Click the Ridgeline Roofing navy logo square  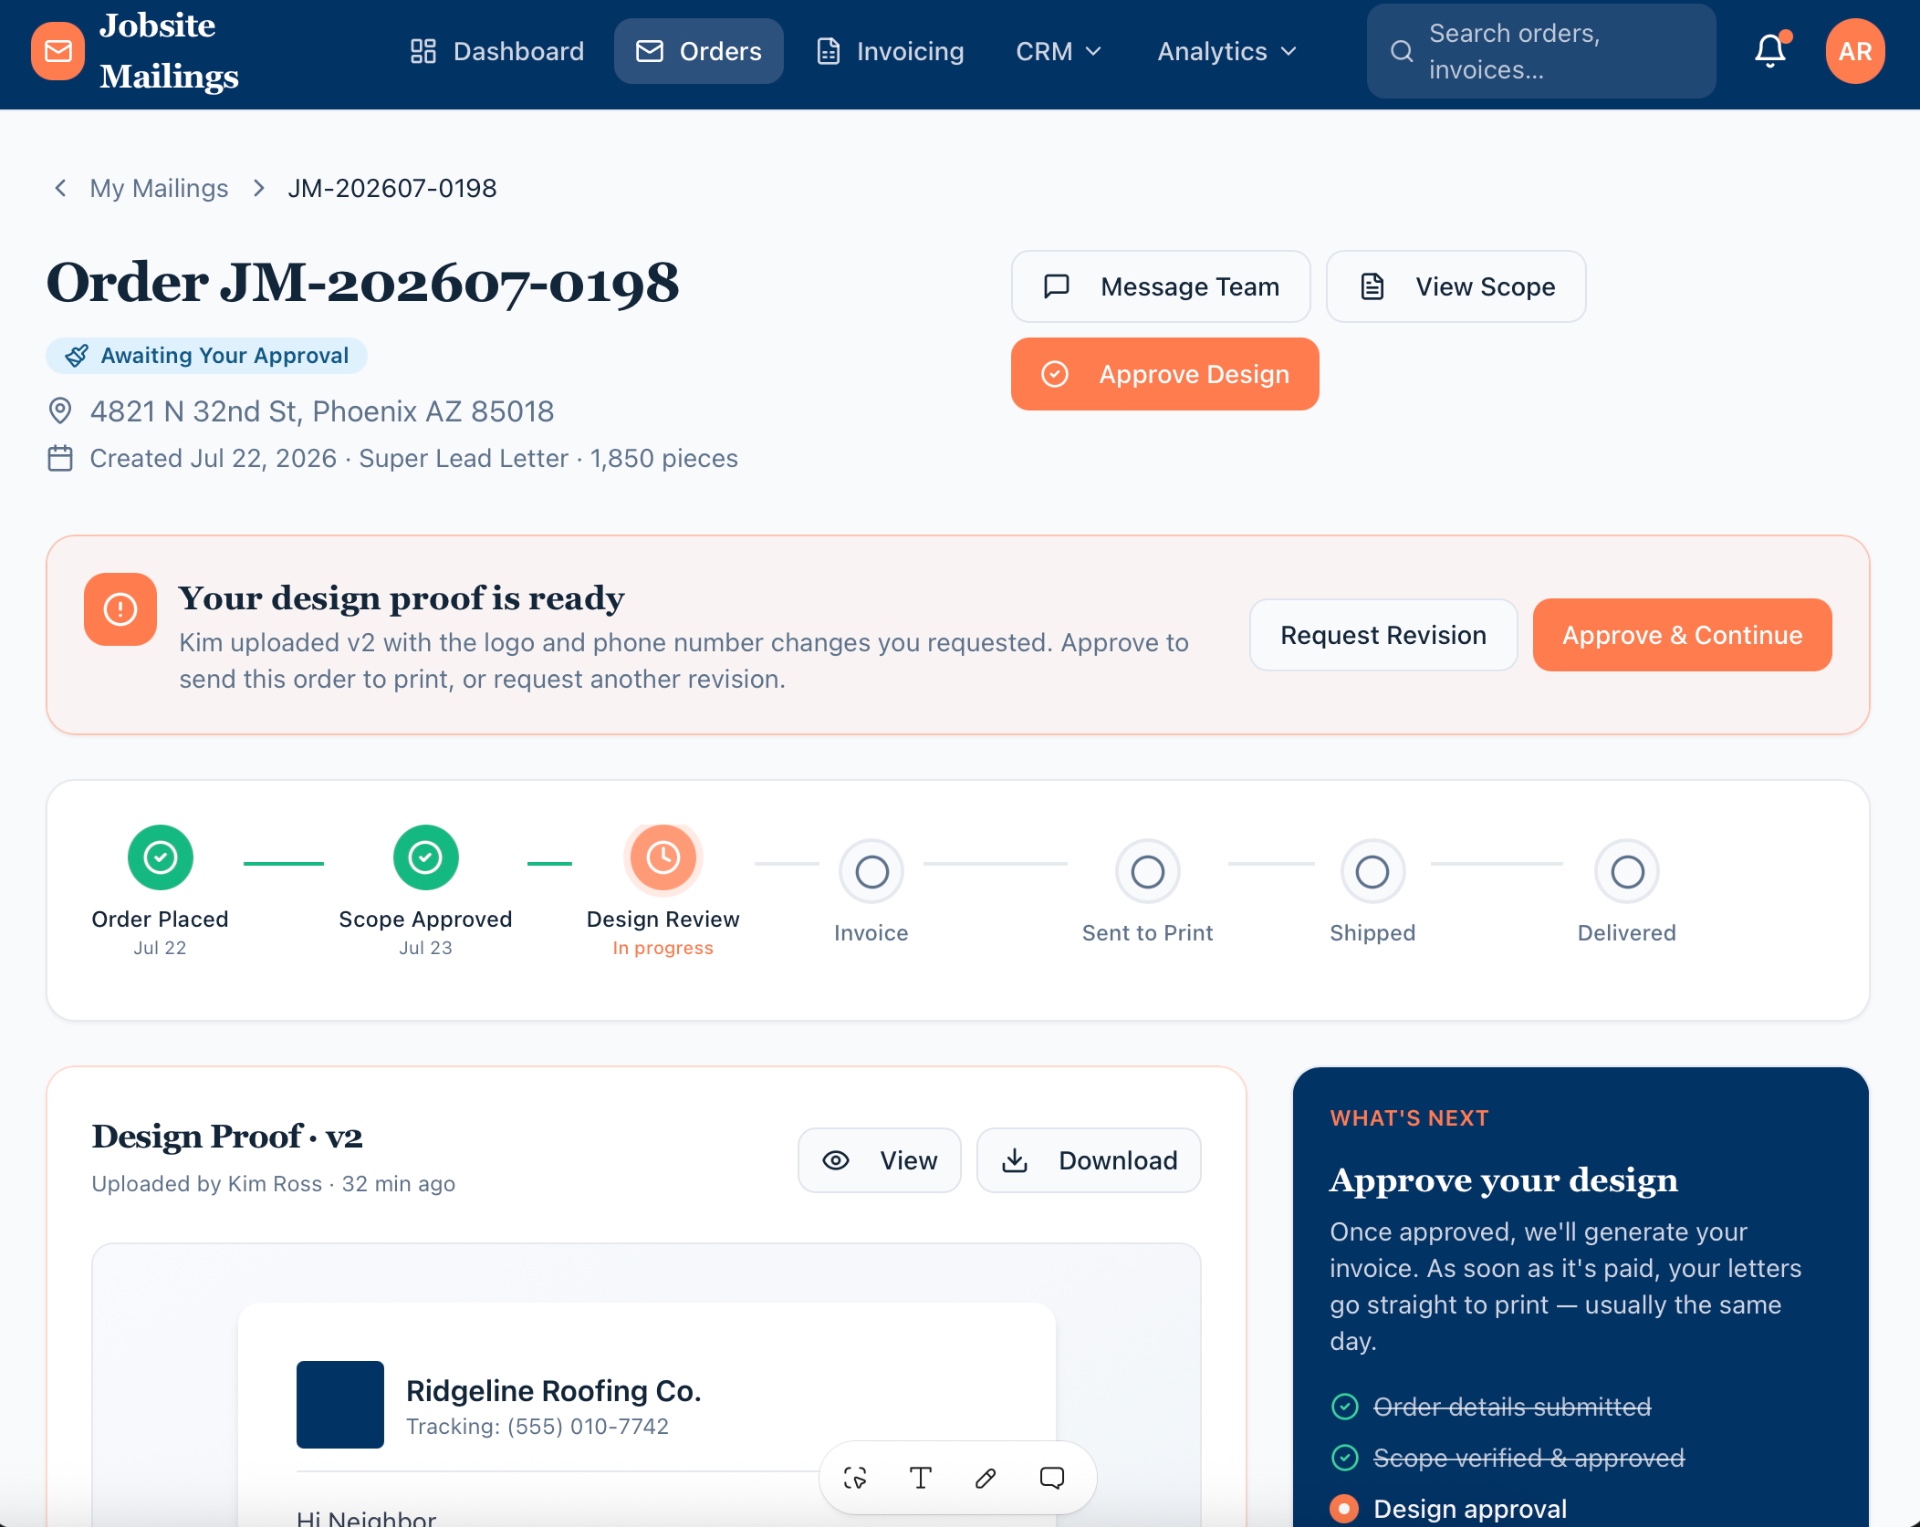(x=340, y=1404)
